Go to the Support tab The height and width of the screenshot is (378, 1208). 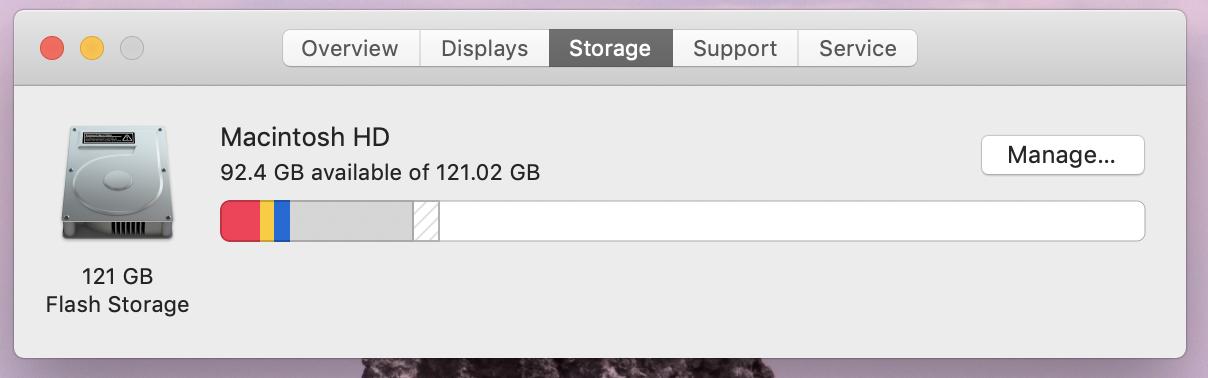pos(735,48)
